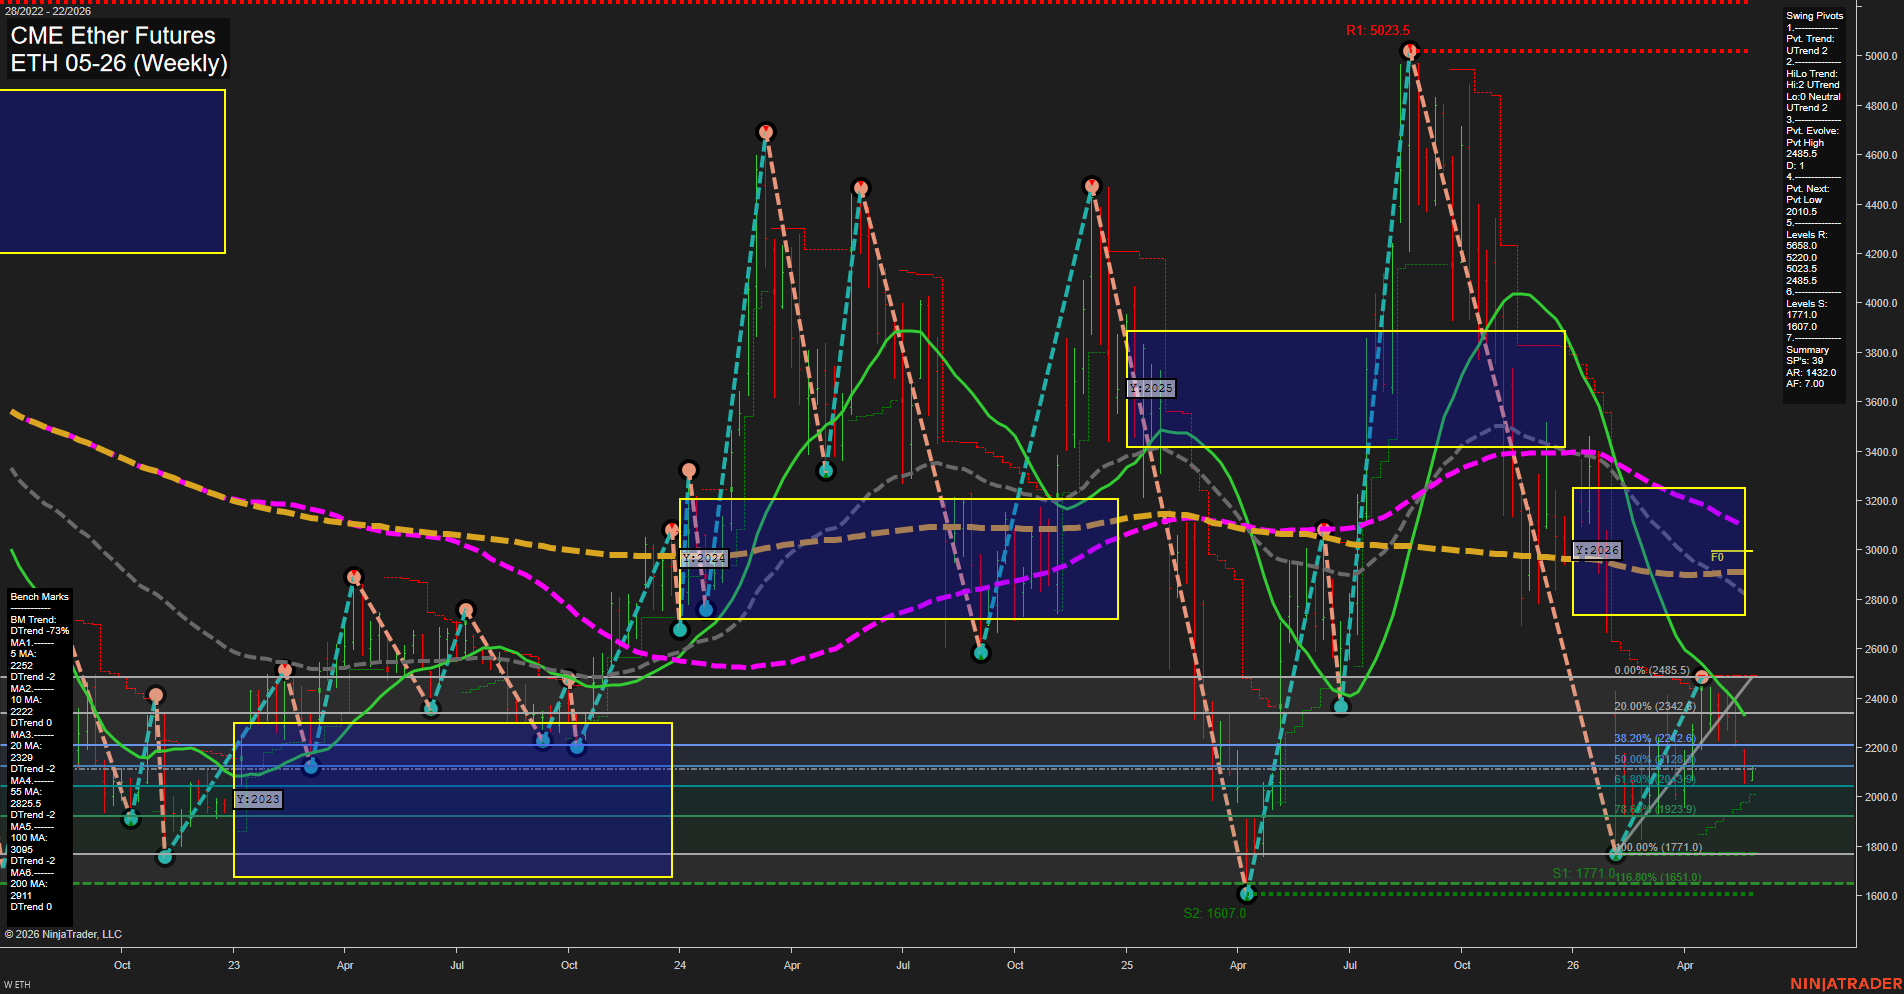Click resistance level 5220.0 in Swing Pivots
The image size is (1904, 994).
pos(1801,258)
